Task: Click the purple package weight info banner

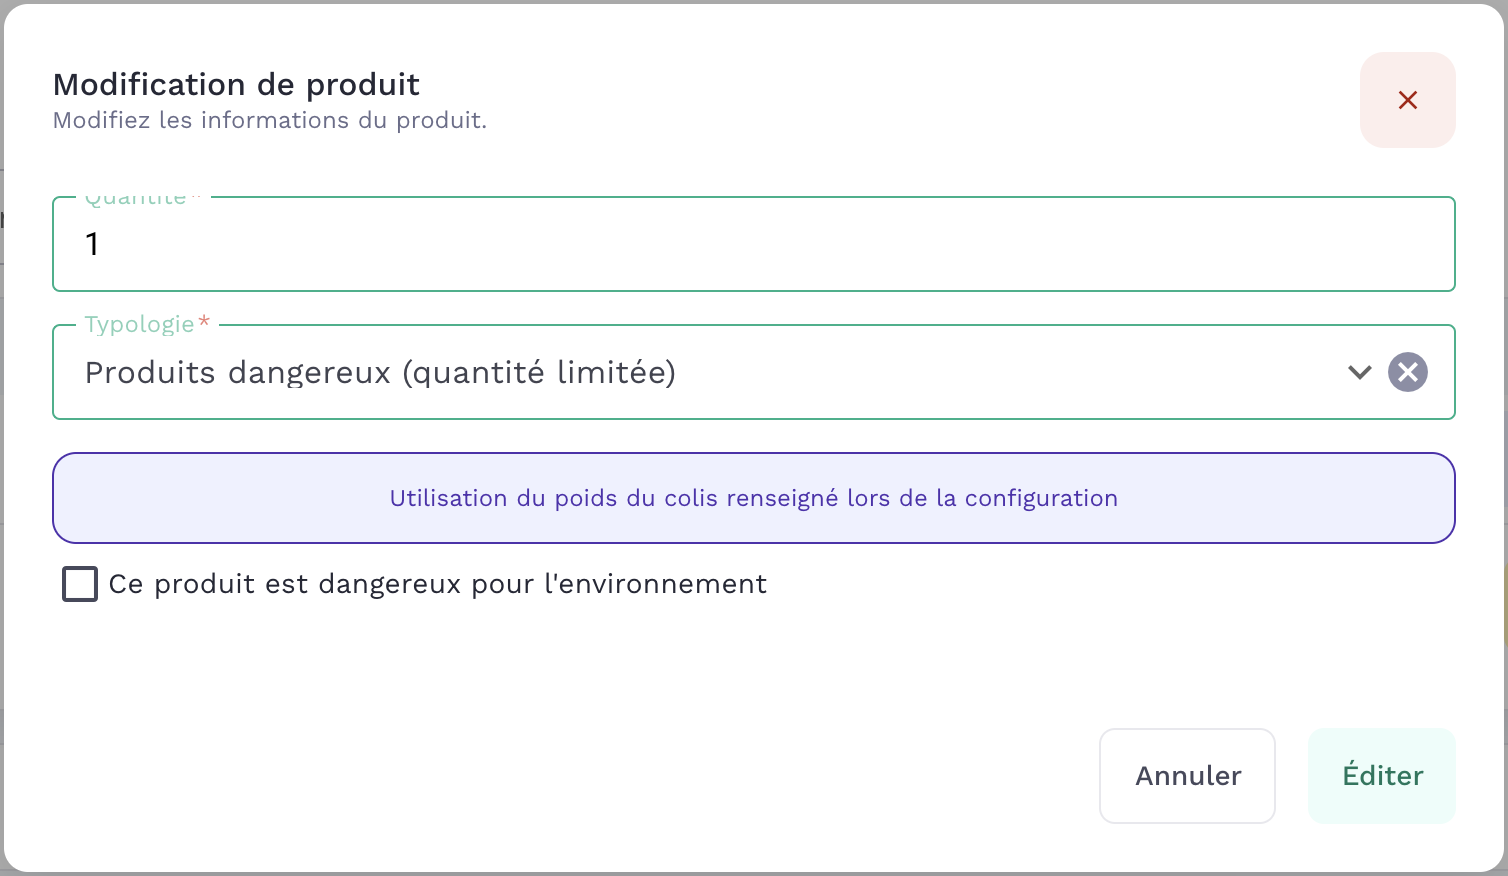Action: [x=754, y=498]
